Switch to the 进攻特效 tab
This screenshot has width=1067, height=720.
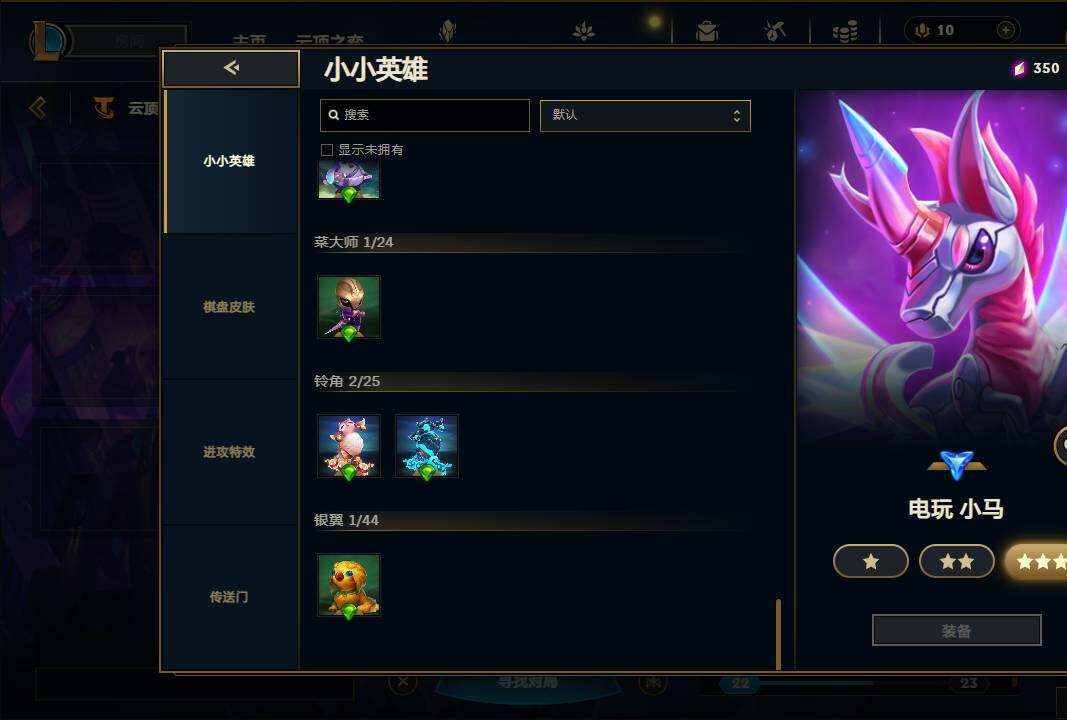tap(230, 452)
